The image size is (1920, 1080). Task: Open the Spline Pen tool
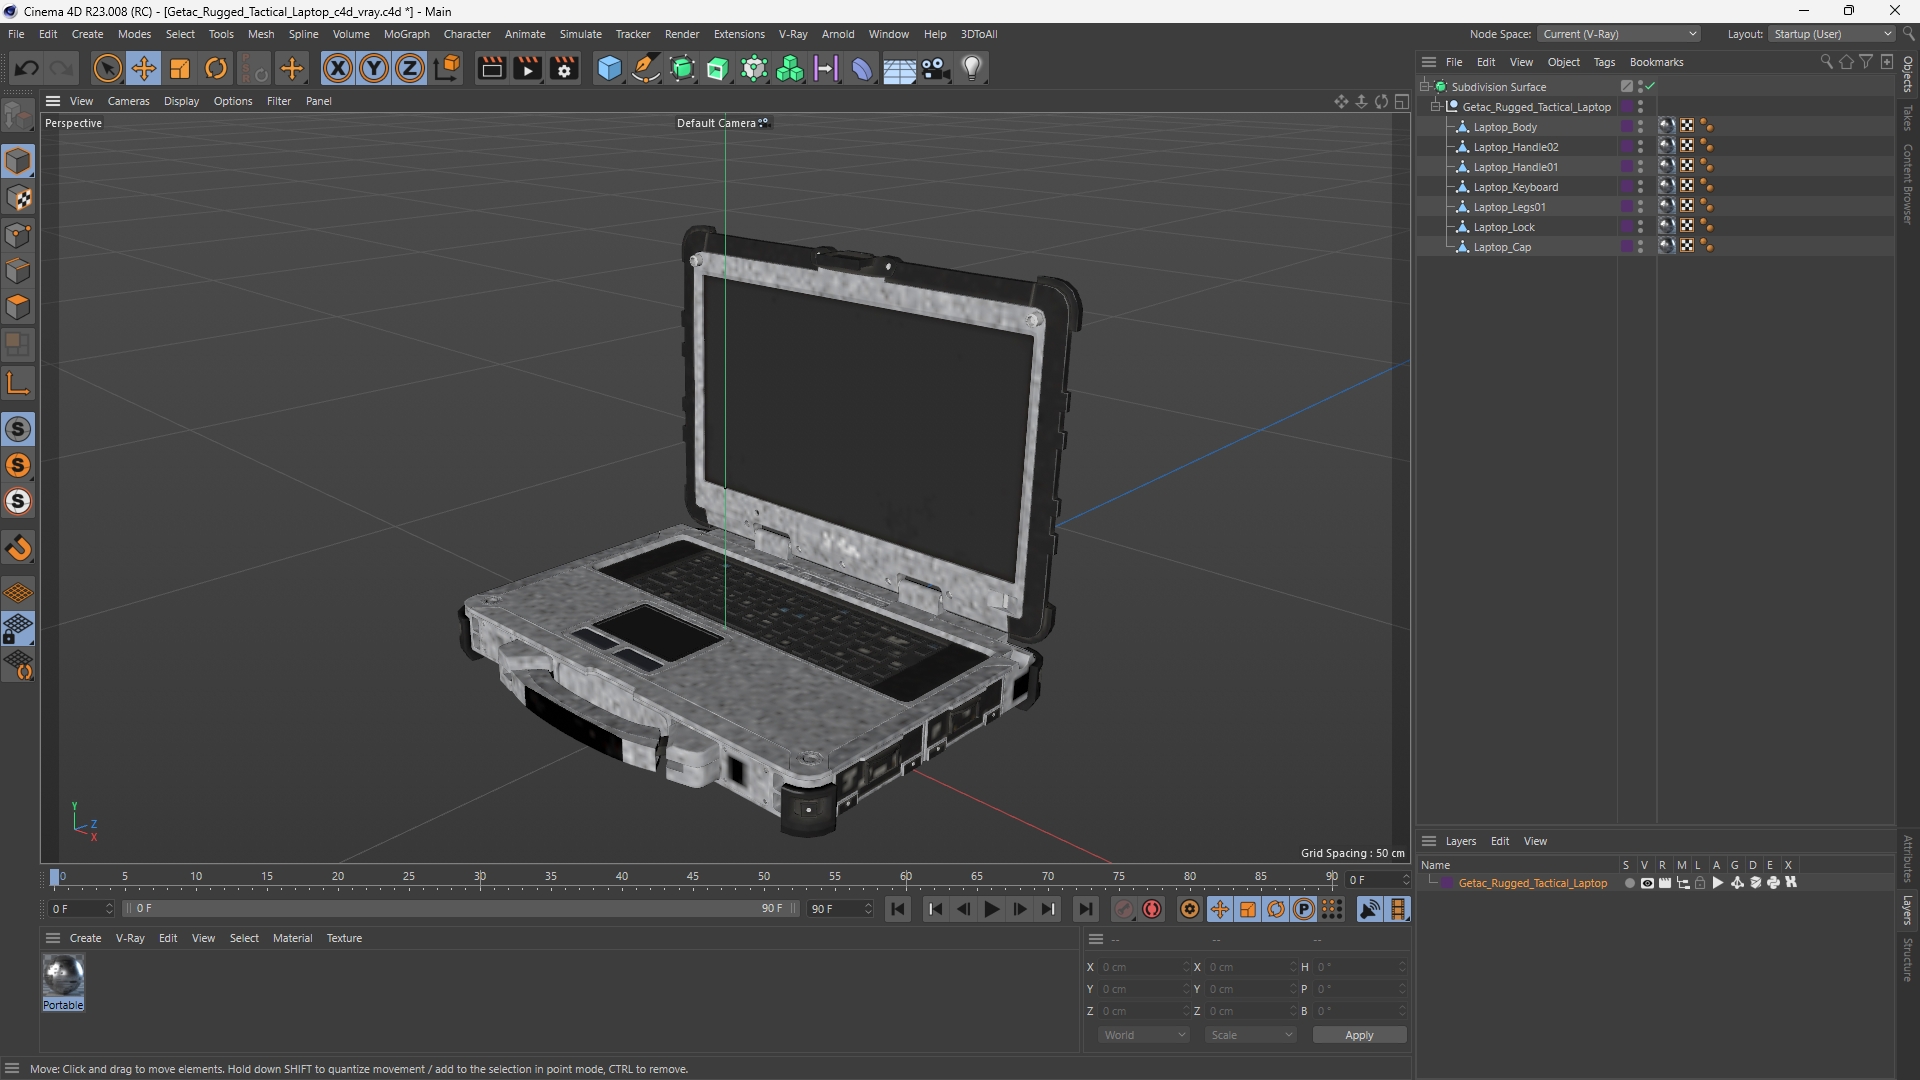click(646, 68)
